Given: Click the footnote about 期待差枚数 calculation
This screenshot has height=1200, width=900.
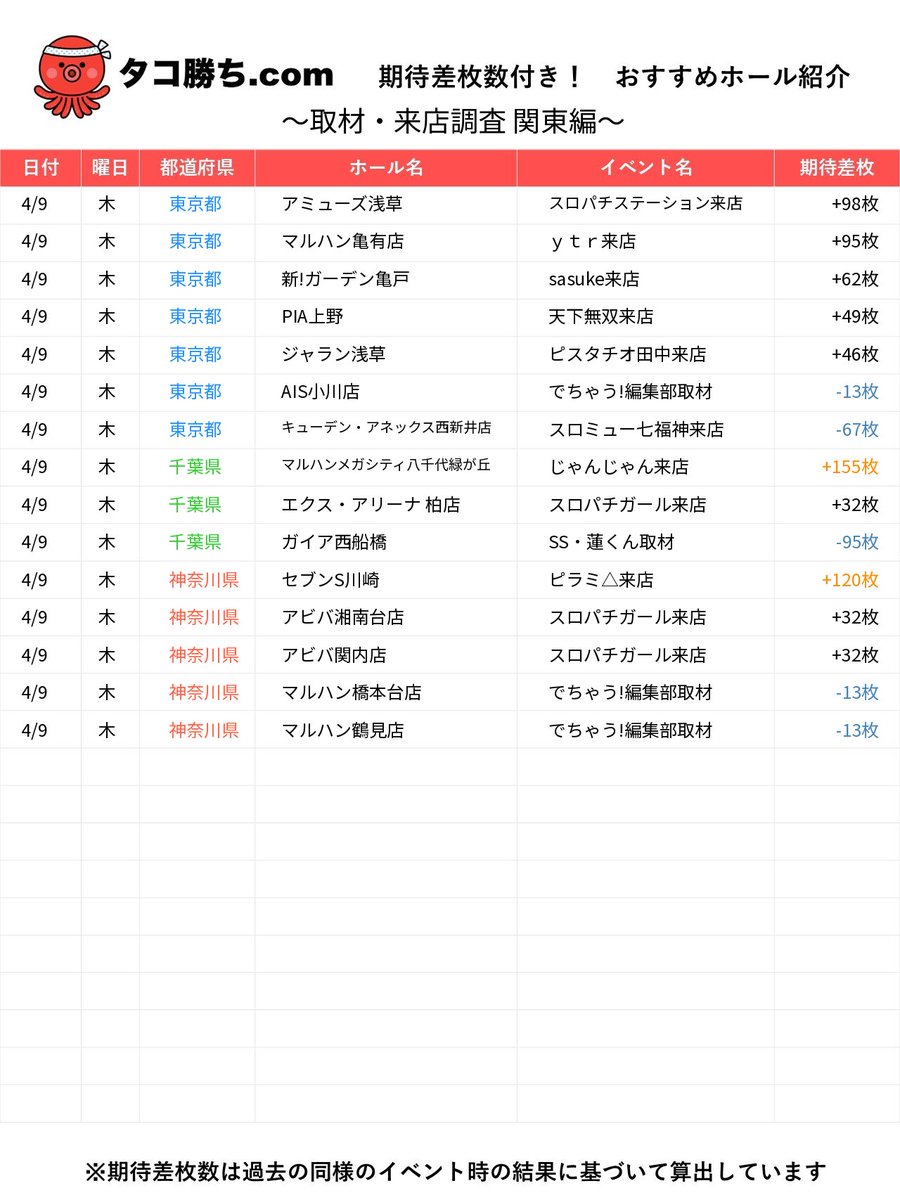Looking at the screenshot, I should [x=455, y=1171].
